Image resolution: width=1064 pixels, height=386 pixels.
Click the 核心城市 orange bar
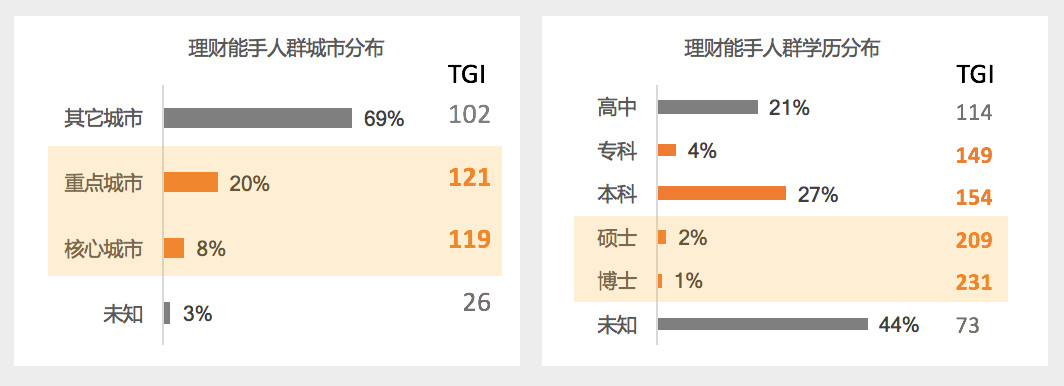174,248
